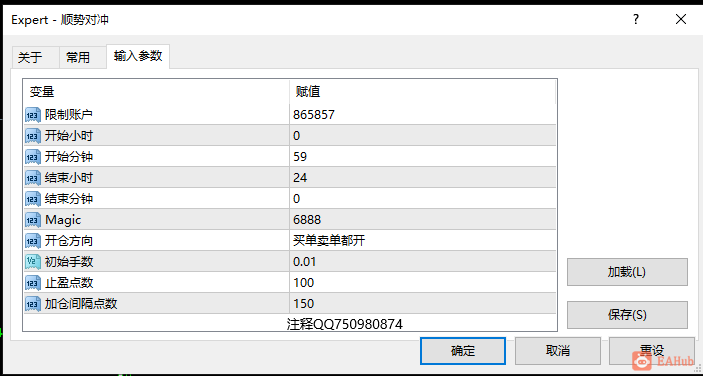Click the integer icon beside 开始分钟
Screen dimensions: 703x376
[x=33, y=157]
